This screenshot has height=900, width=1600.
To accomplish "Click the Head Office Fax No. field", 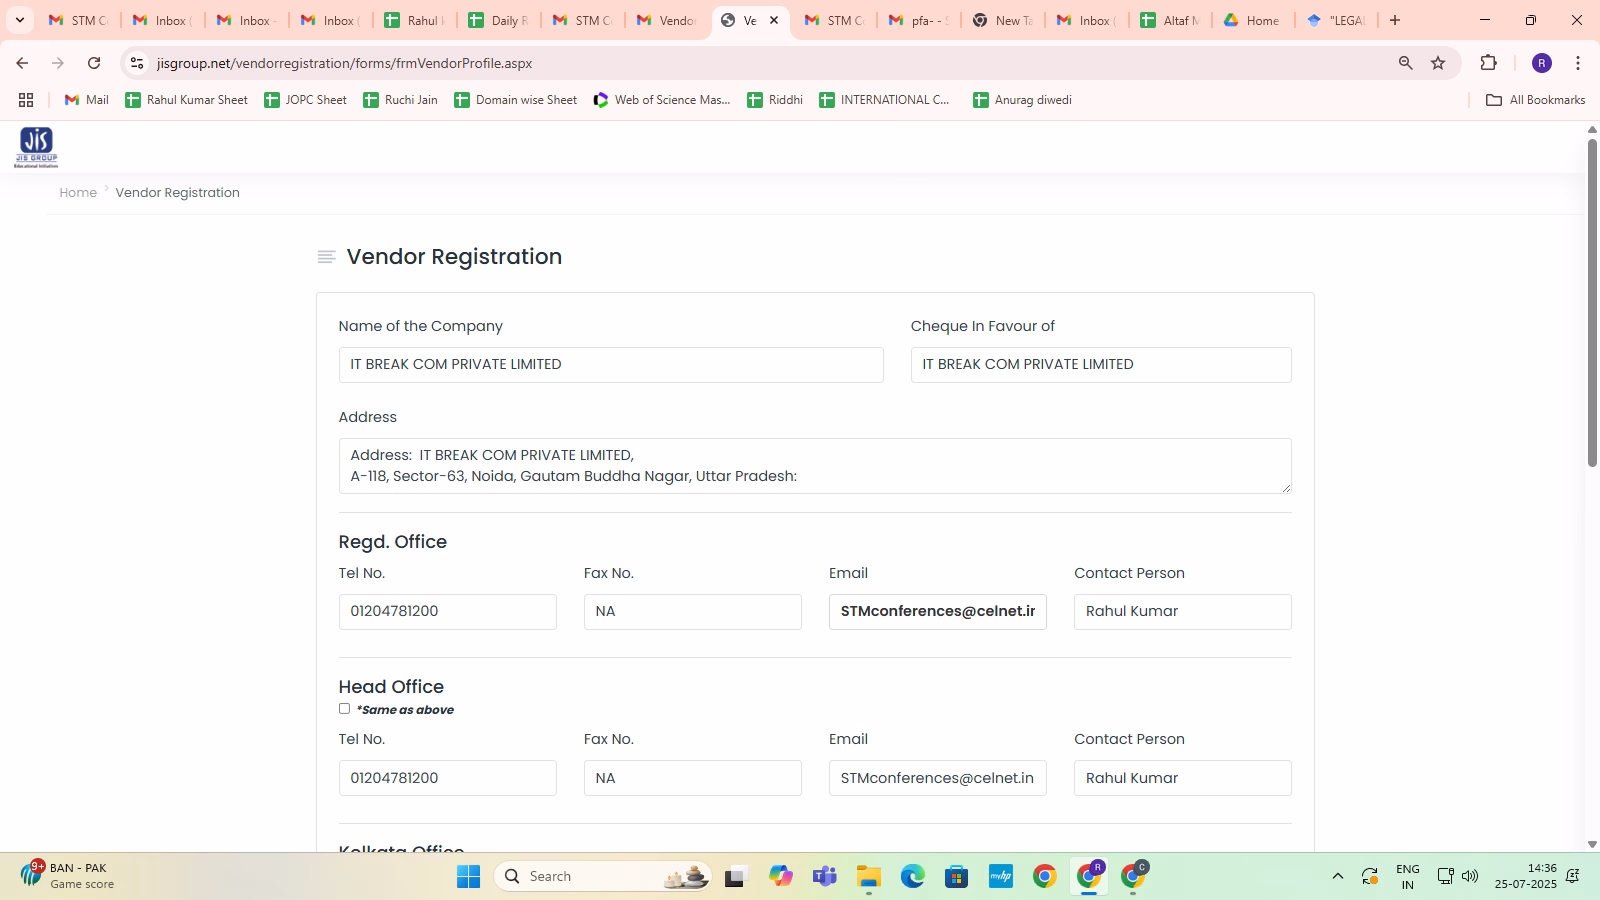I will click(693, 778).
